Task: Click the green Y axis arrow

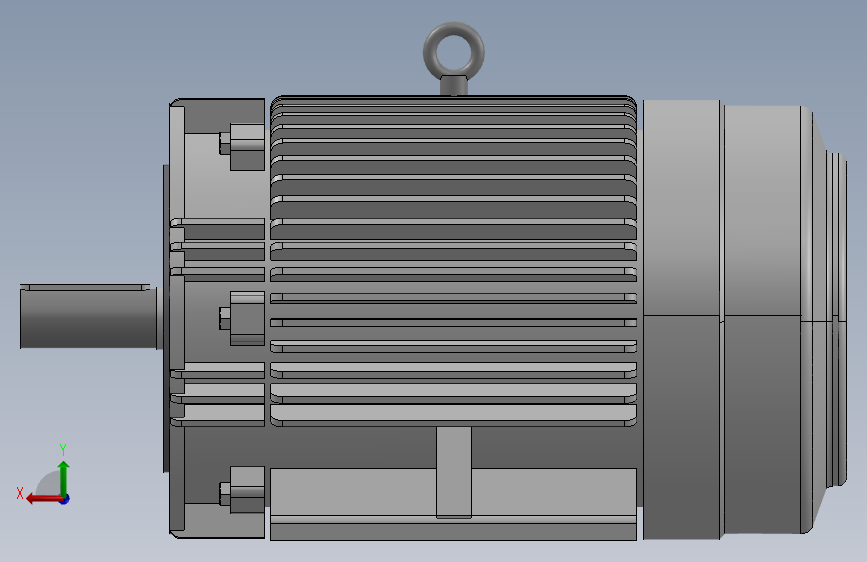Action: (64, 478)
